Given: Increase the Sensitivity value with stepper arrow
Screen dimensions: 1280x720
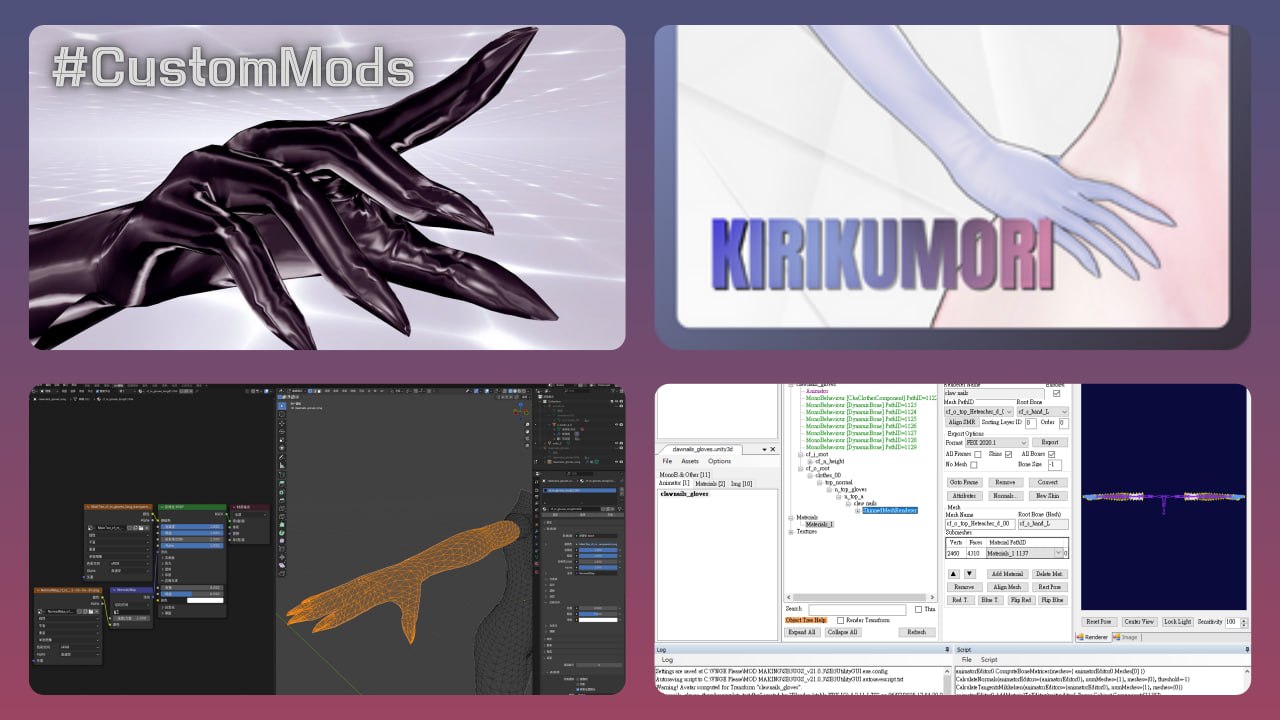Looking at the screenshot, I should click(1244, 619).
